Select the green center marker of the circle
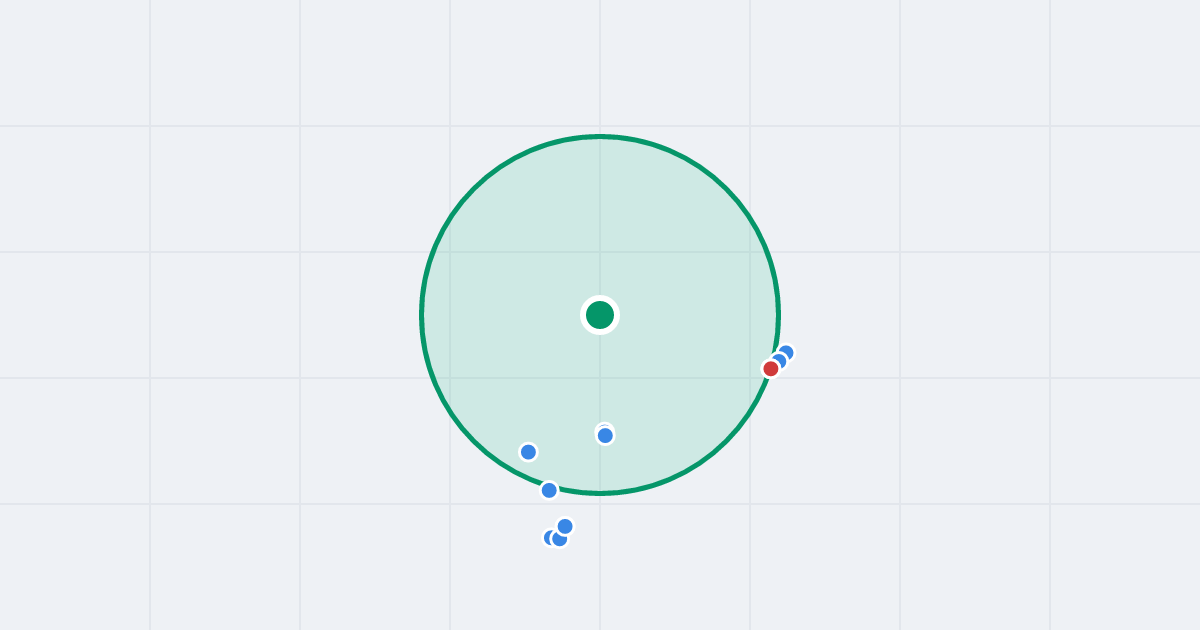Image resolution: width=1200 pixels, height=630 pixels. 600,315
